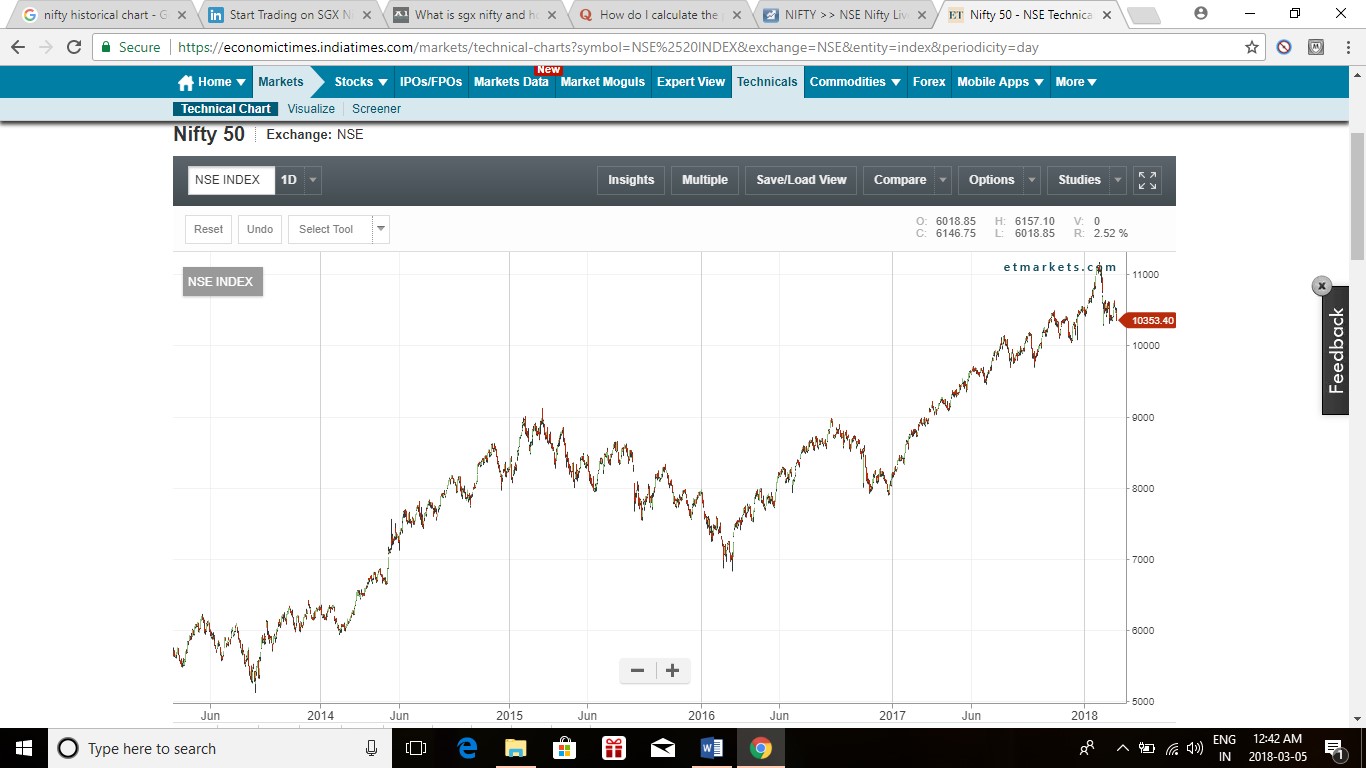Check battery status icon
Image resolution: width=1366 pixels, height=768 pixels.
point(1147,748)
